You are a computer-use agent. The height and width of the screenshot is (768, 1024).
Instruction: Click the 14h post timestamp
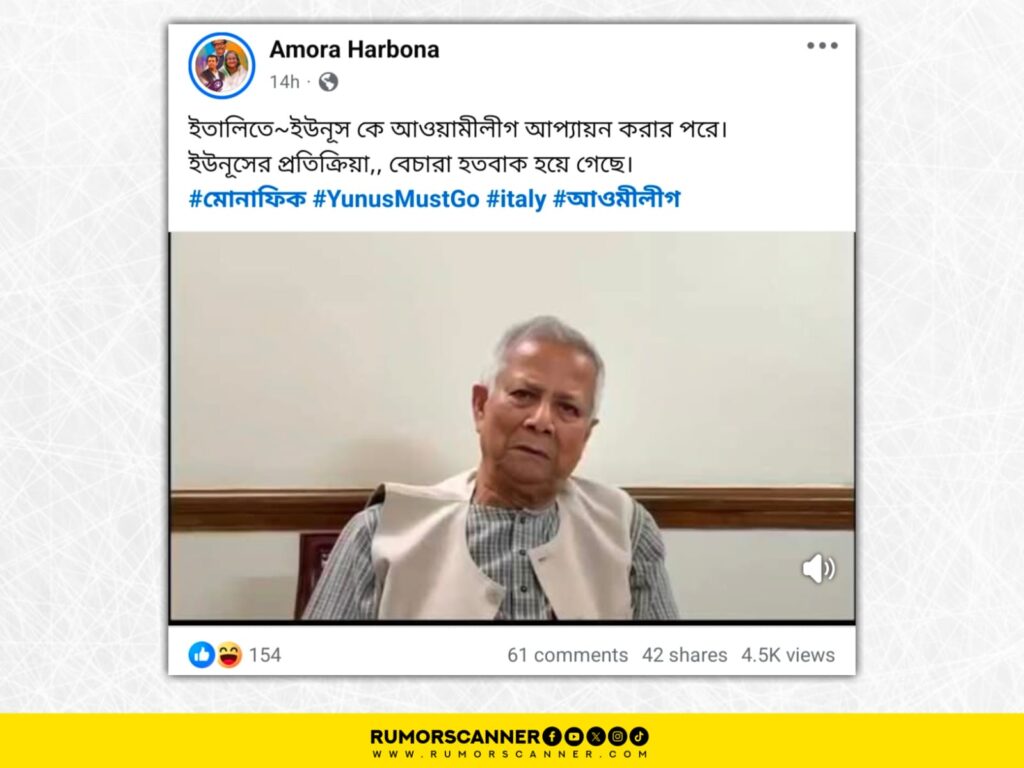(x=284, y=82)
